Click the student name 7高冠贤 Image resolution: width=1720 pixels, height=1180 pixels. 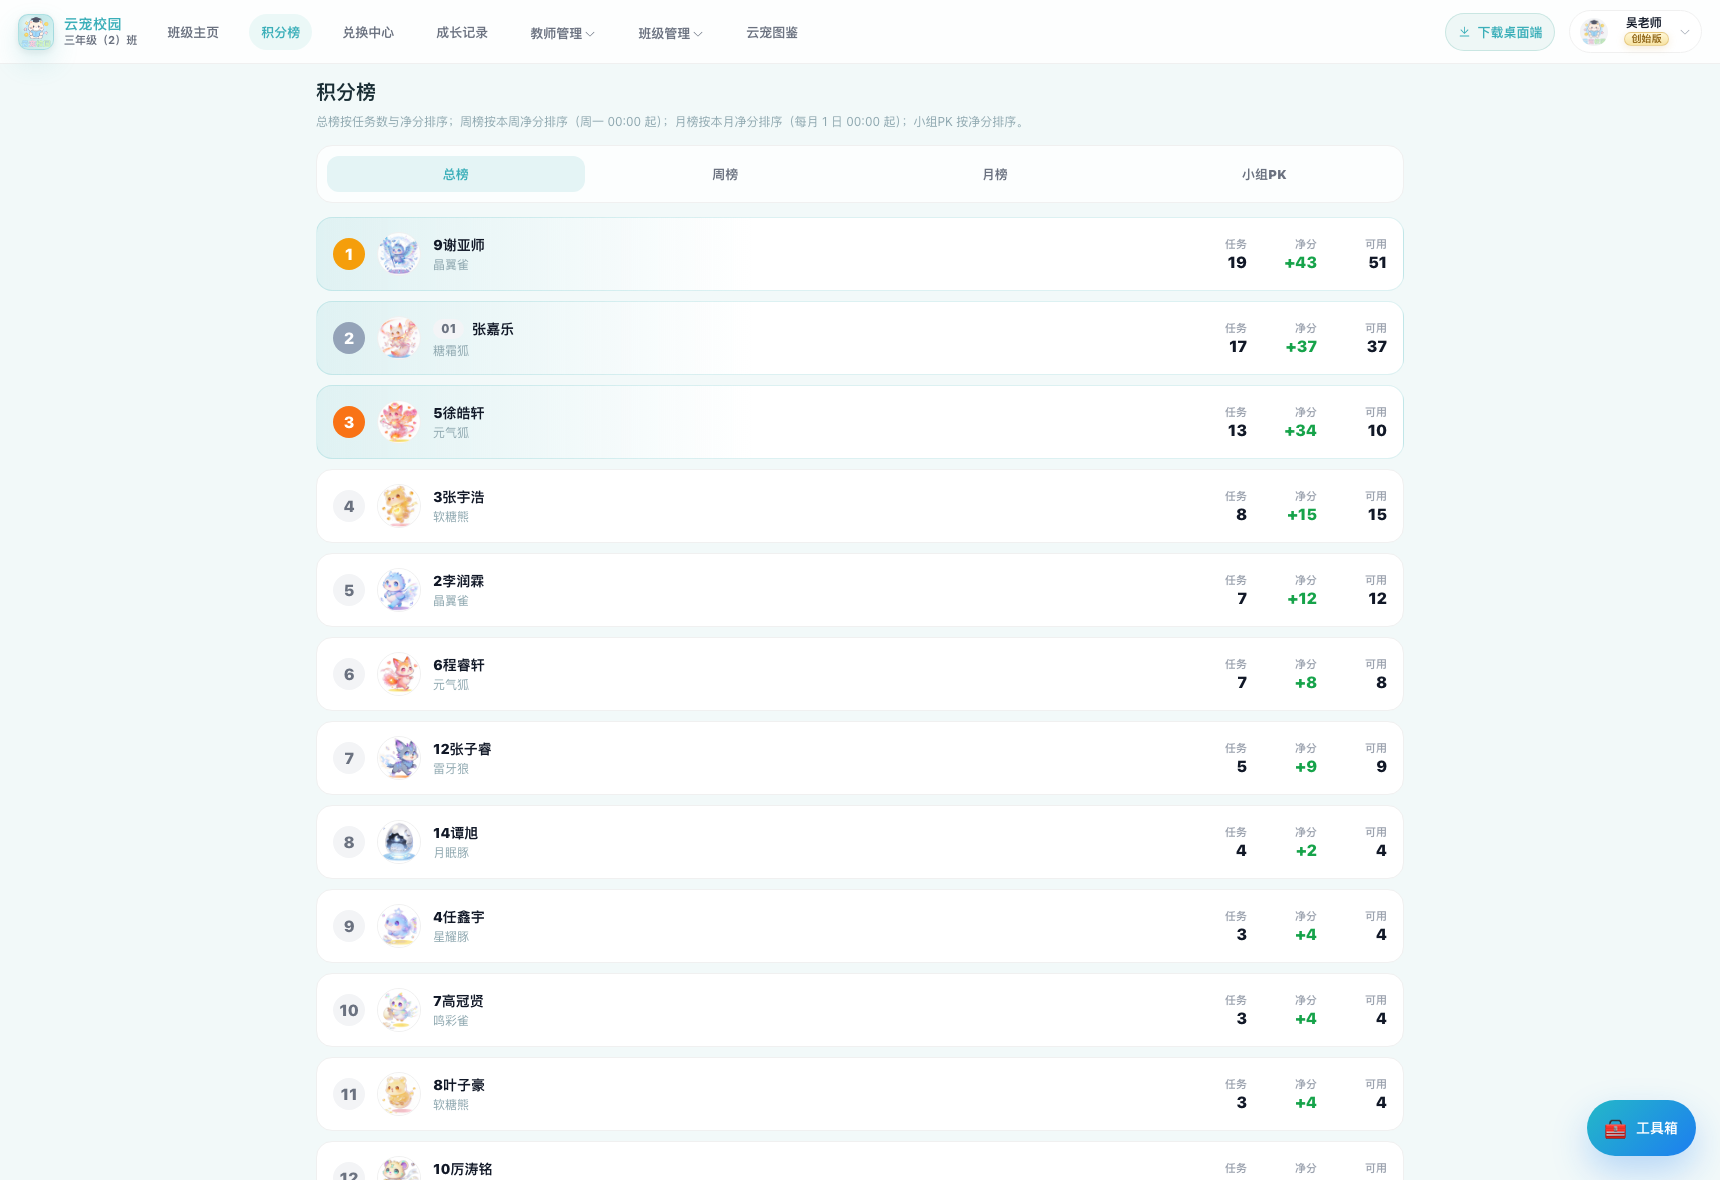[x=459, y=1001]
